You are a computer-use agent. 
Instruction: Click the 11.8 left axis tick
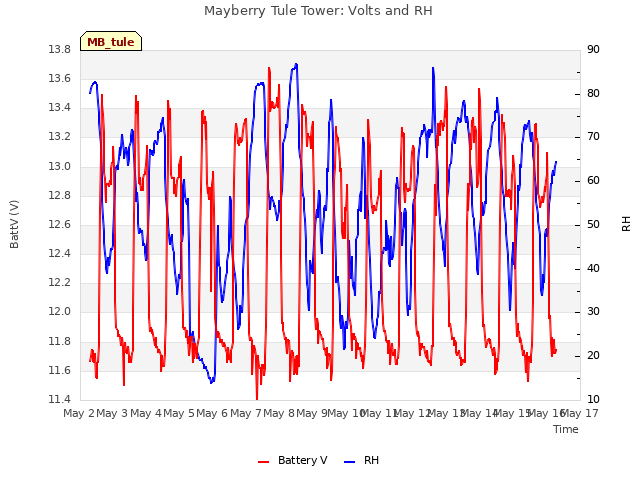59,341
